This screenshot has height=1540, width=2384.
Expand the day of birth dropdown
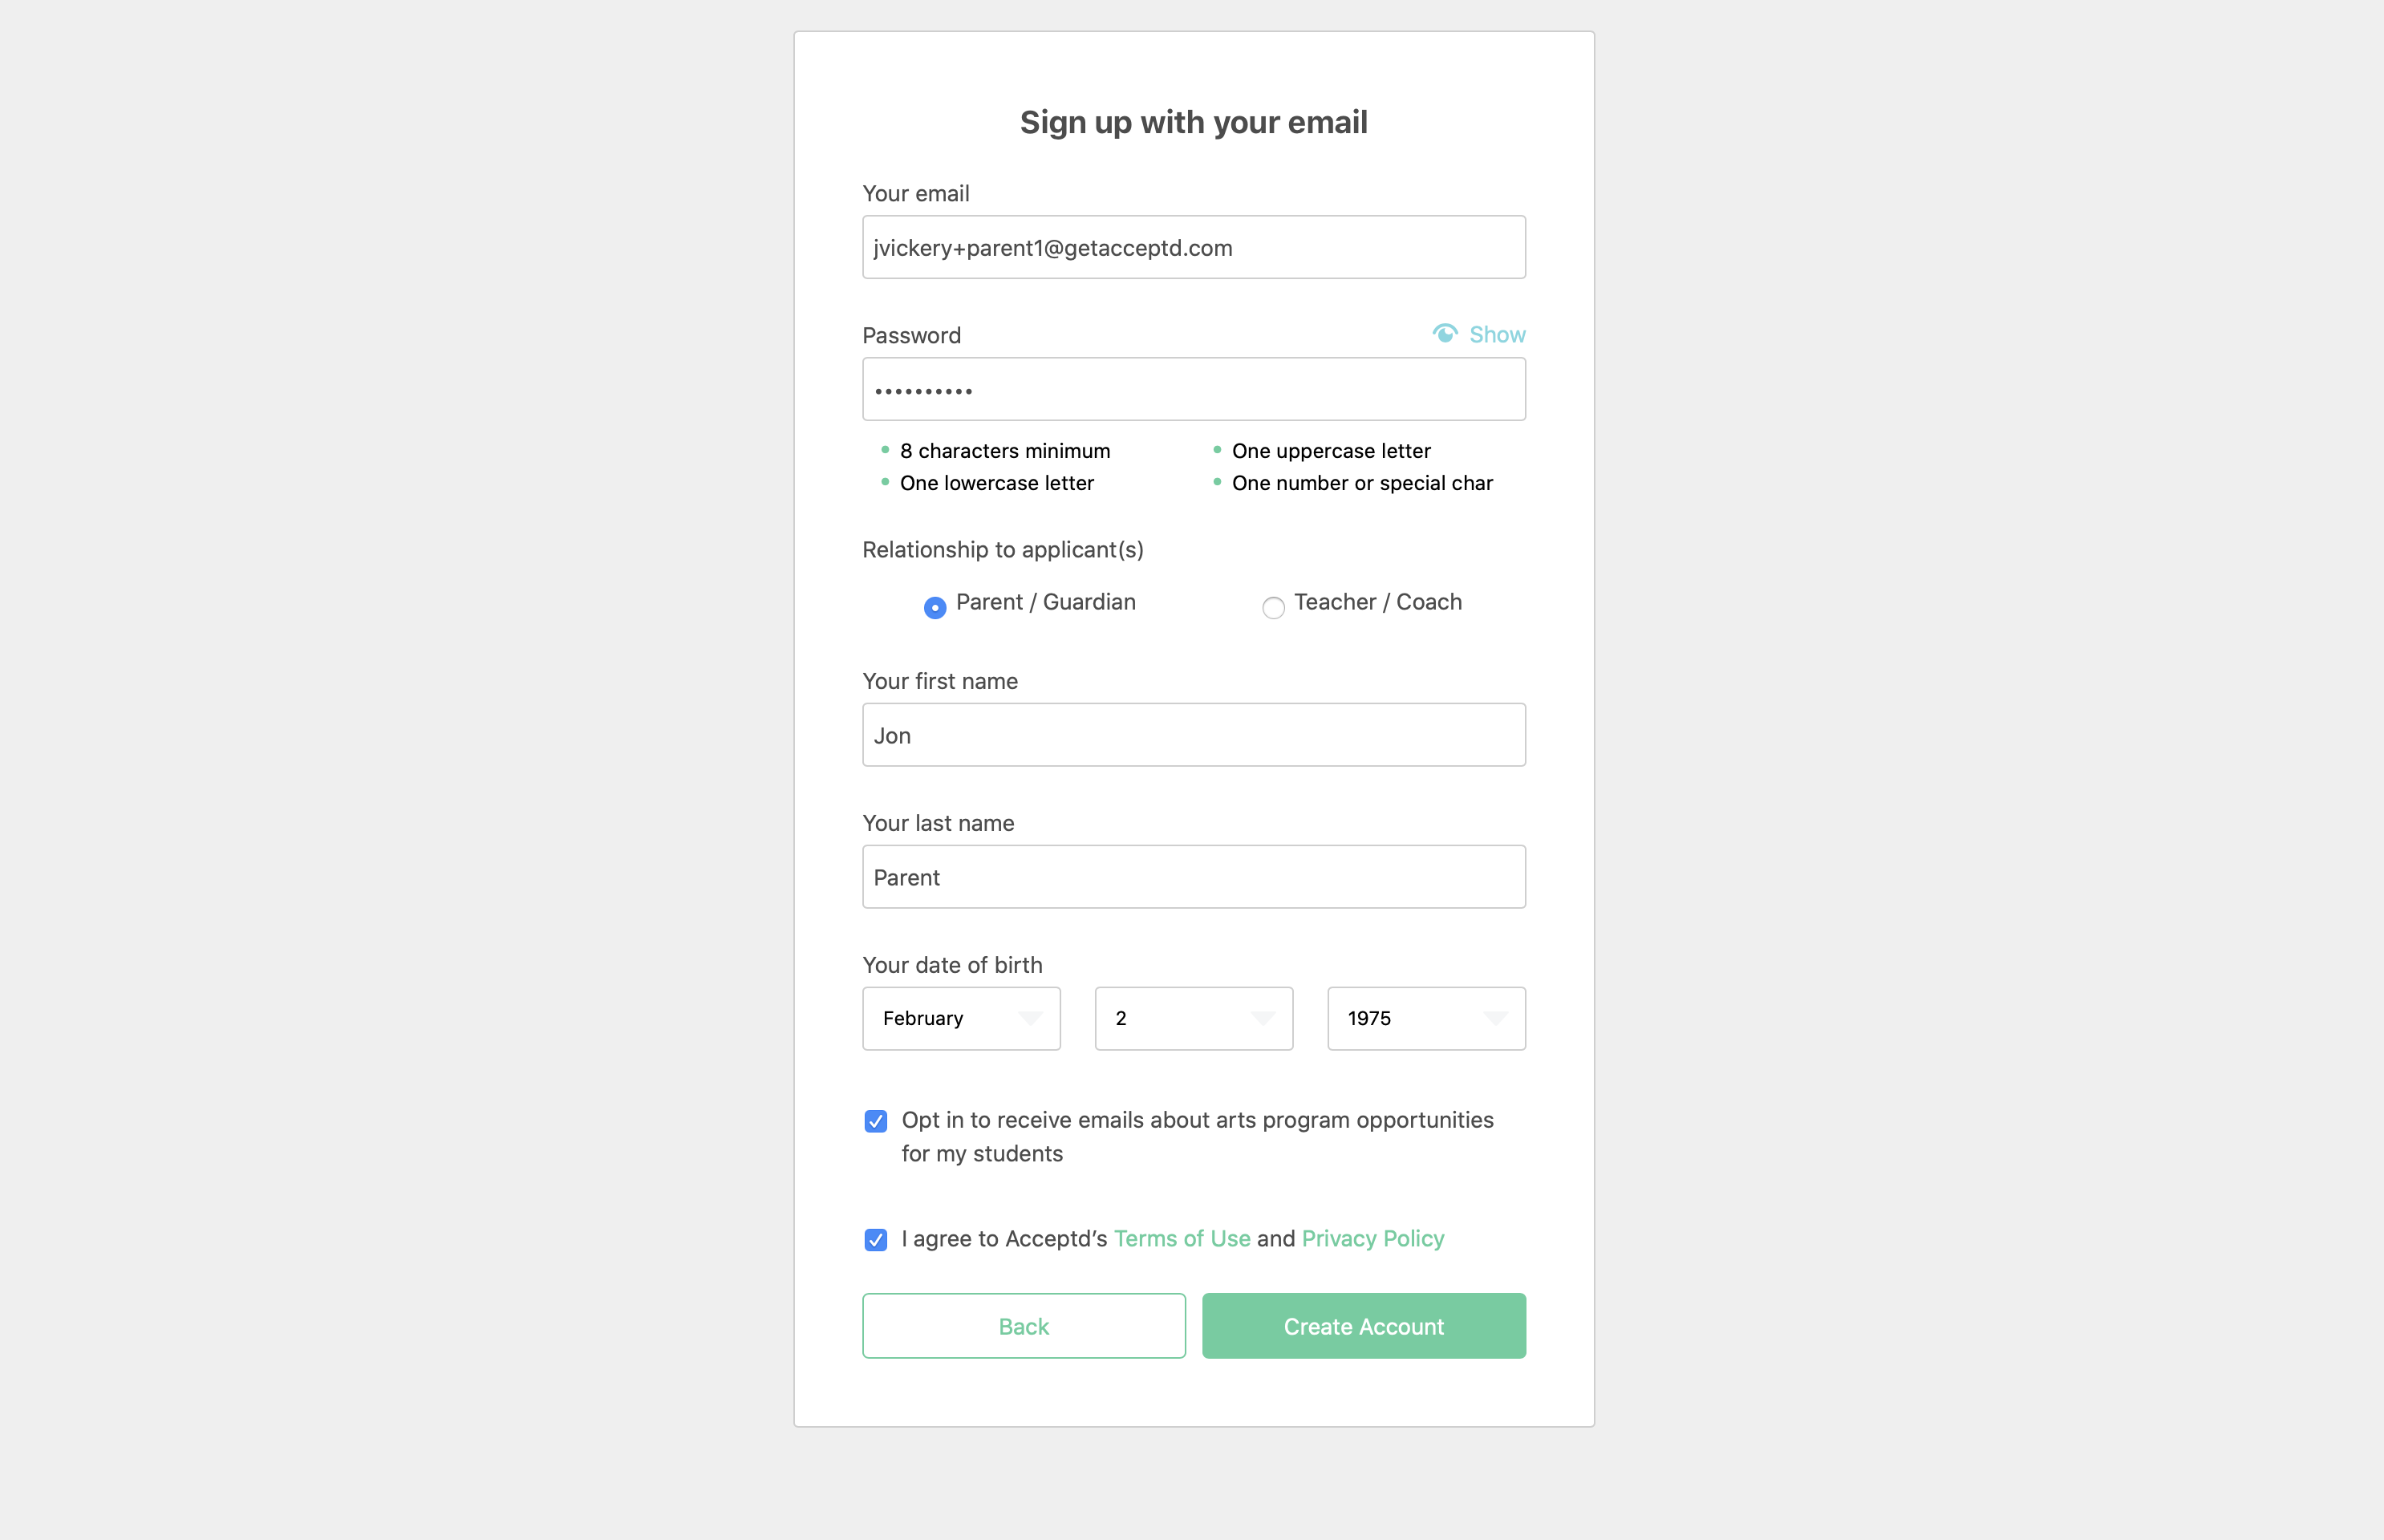pyautogui.click(x=1194, y=1017)
